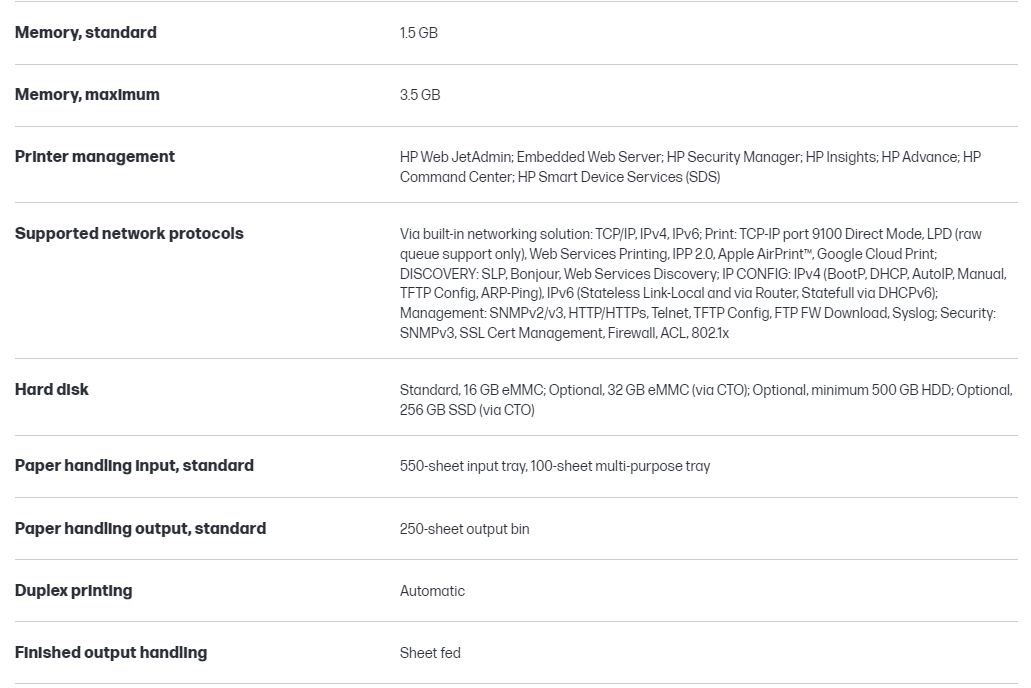
Task: Click the 'Automatic' duplex printing value
Action: 432,591
